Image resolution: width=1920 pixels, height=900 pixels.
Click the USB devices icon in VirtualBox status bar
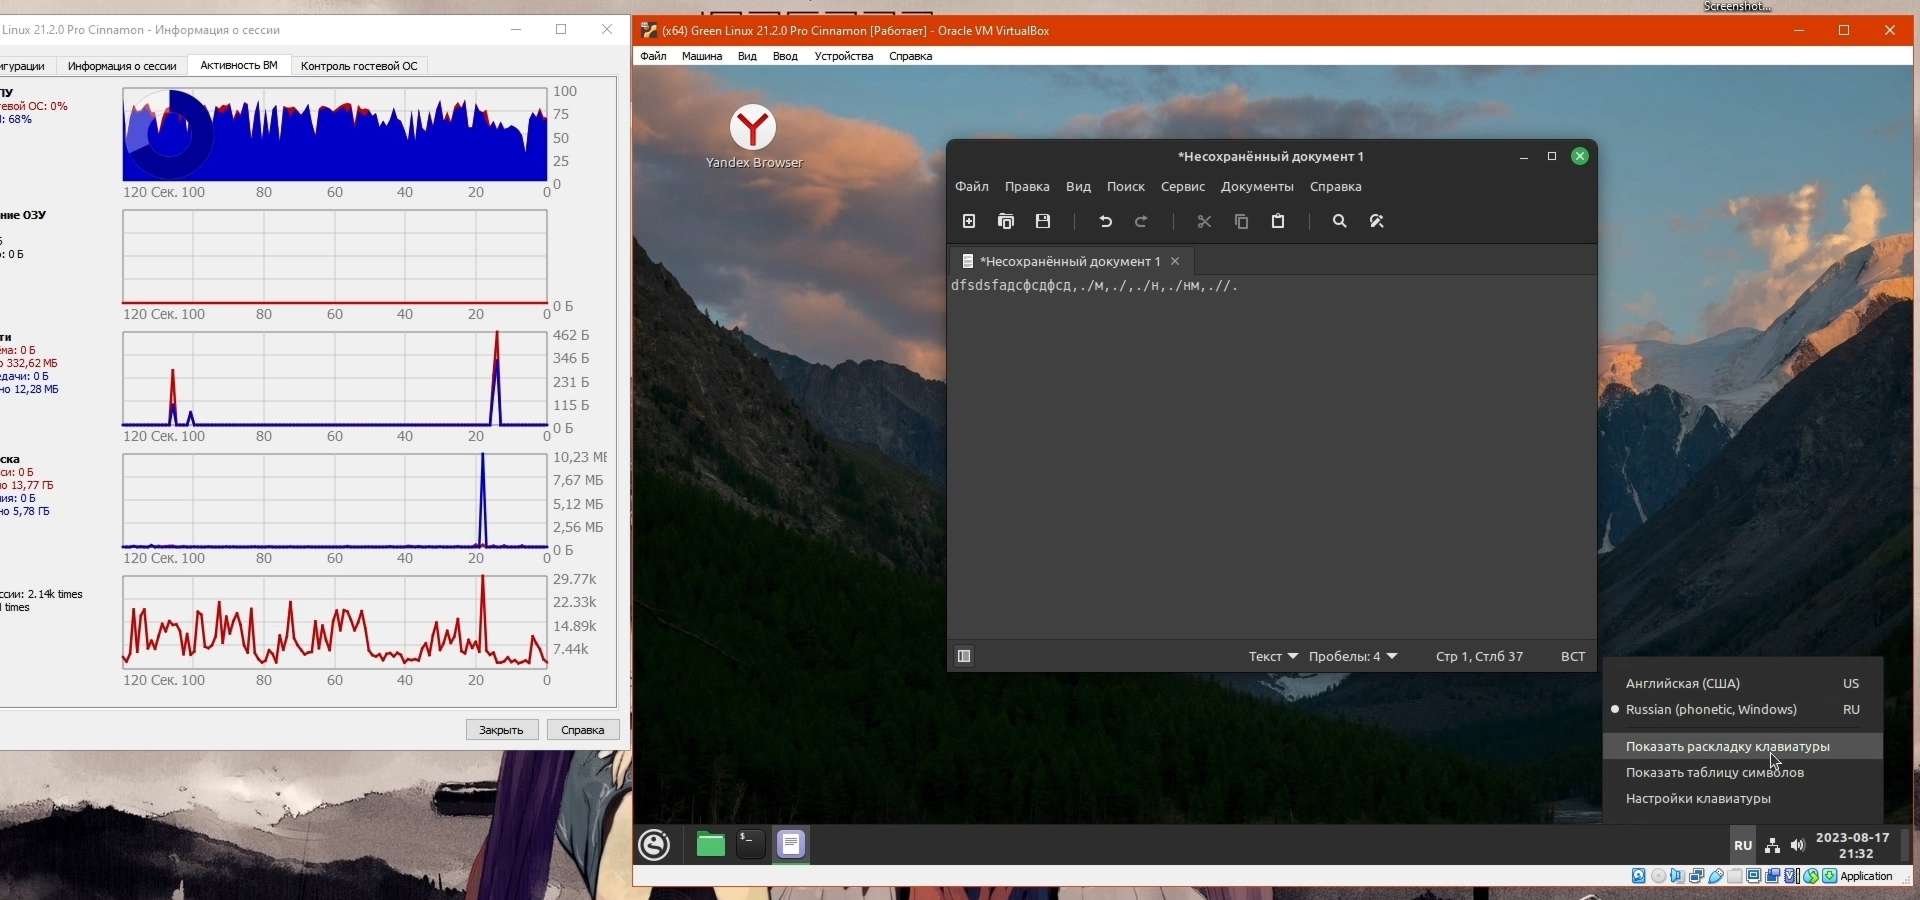pos(1716,877)
